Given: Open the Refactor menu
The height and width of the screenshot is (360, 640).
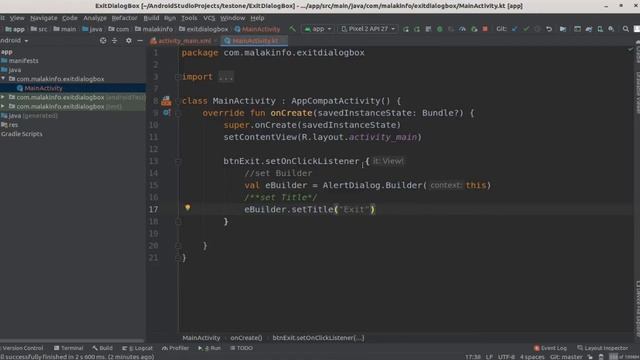Looking at the screenshot, I should pyautogui.click(x=124, y=18).
